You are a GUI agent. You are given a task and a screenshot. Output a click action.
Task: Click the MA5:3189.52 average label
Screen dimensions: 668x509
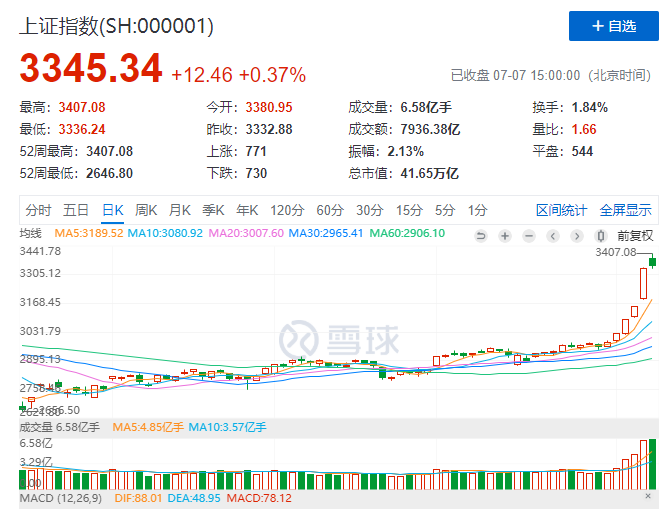[x=89, y=233]
